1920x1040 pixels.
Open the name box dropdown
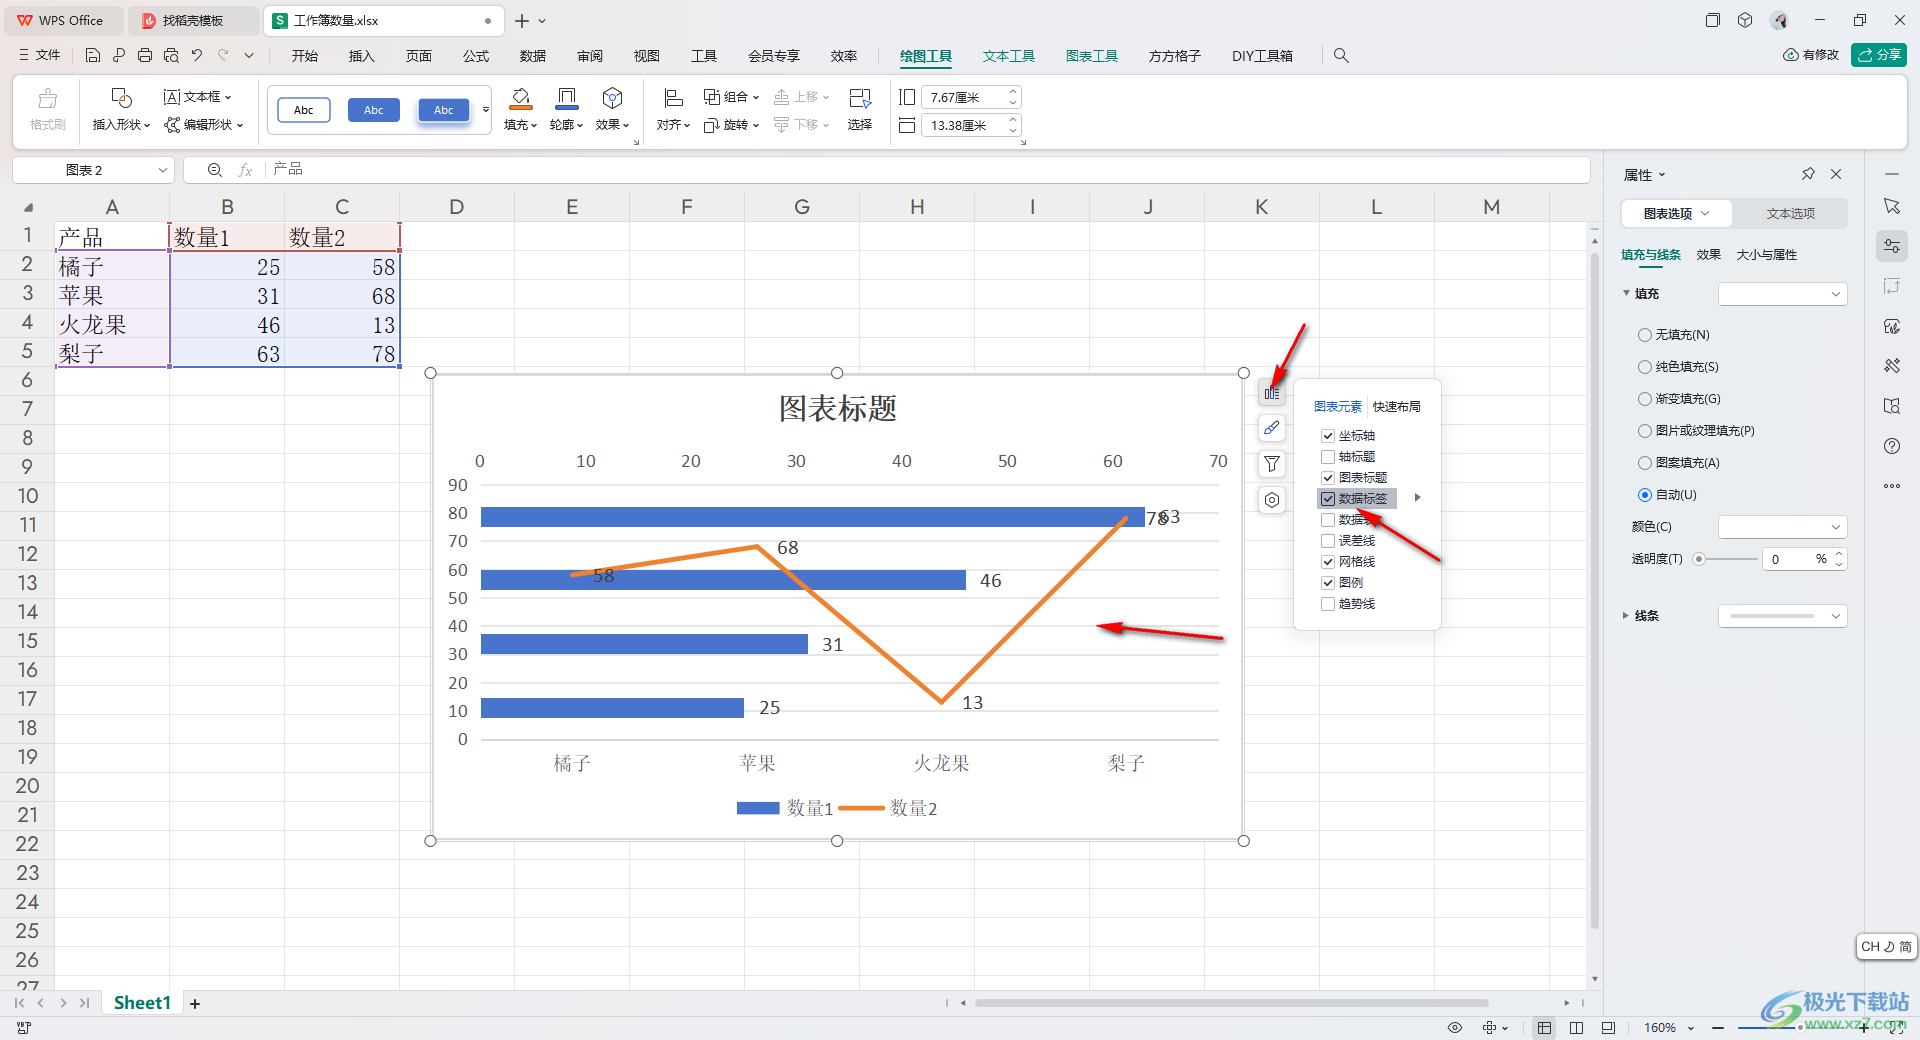point(162,170)
